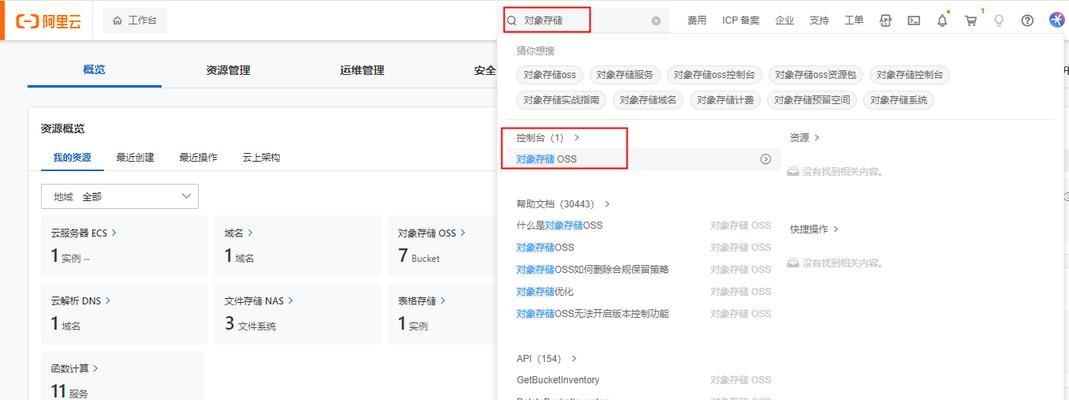Click the 对象存储预留空间 suggestion chip

tap(811, 99)
